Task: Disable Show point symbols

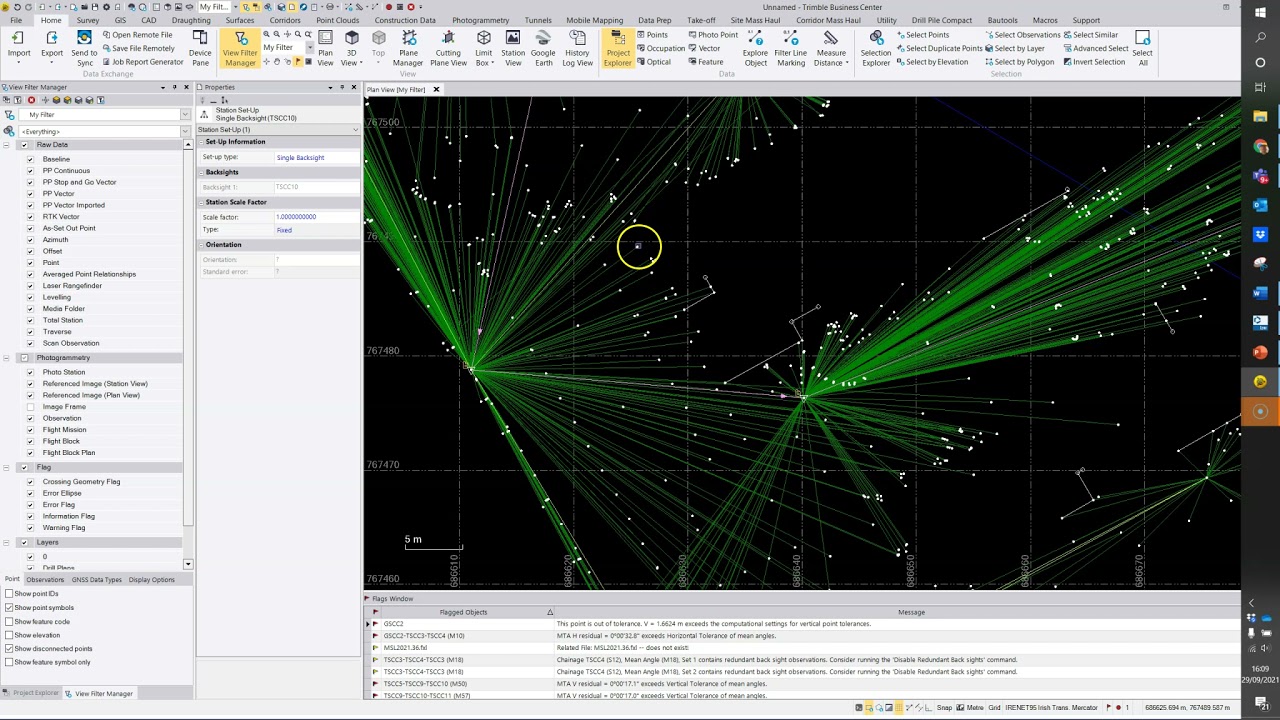Action: tap(9, 608)
